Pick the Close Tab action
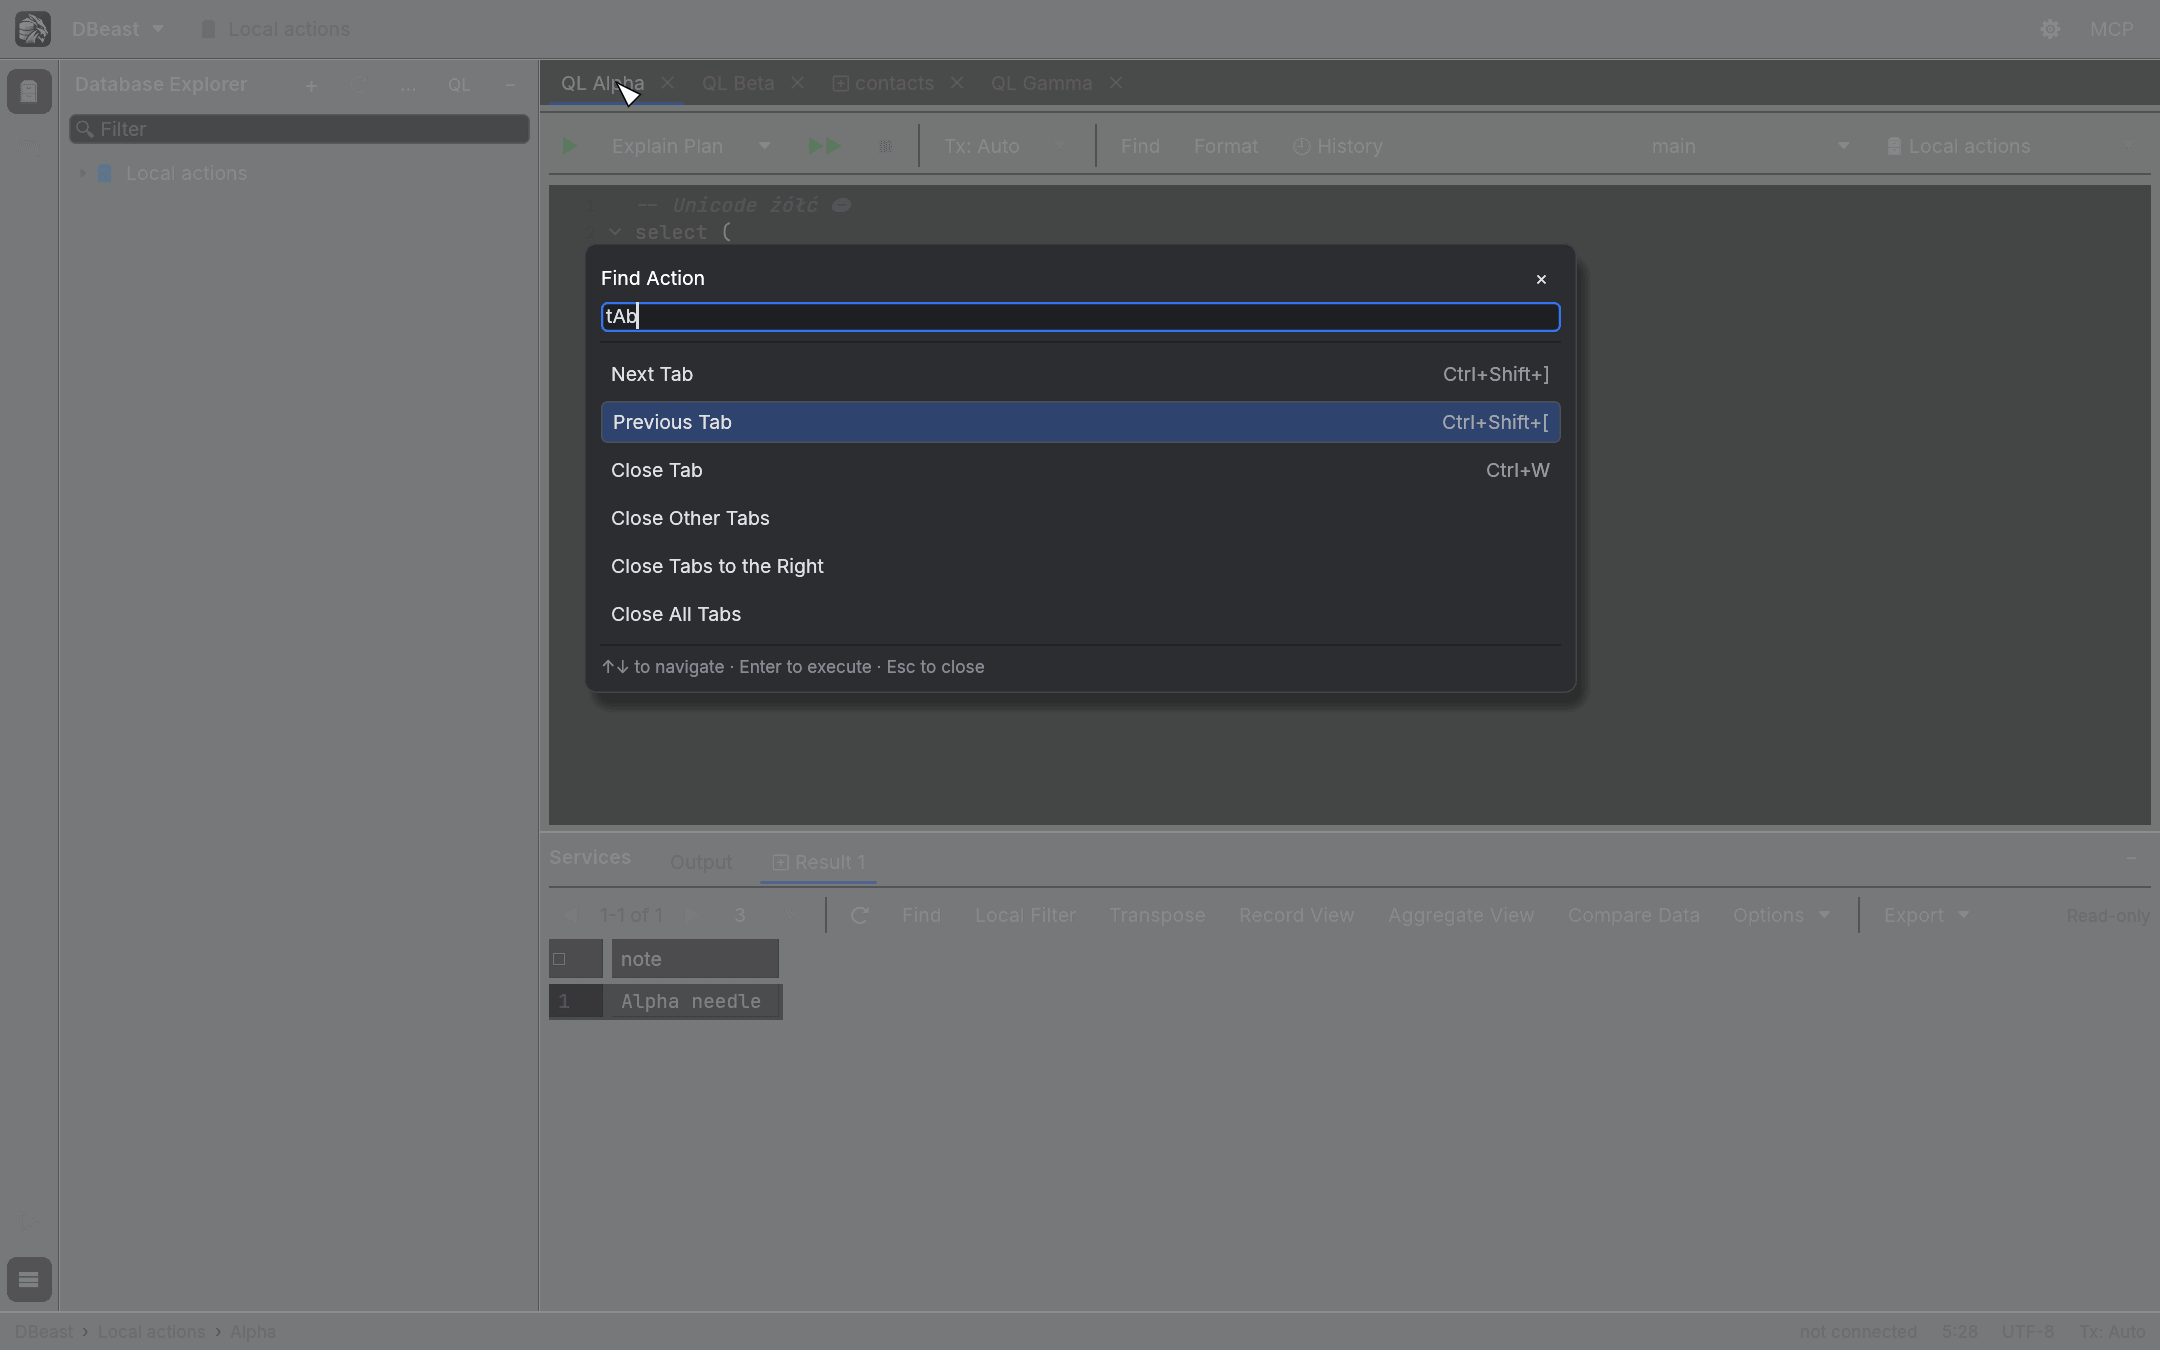Image resolution: width=2160 pixels, height=1350 pixels. [x=1080, y=470]
